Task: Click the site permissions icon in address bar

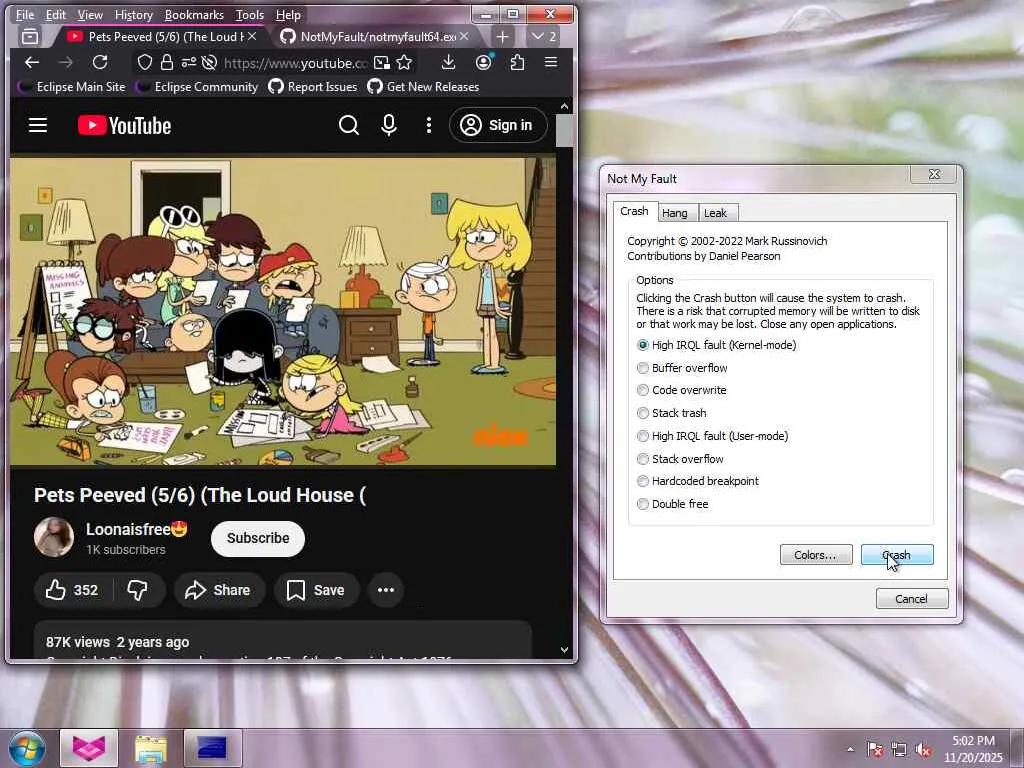Action: coord(189,62)
